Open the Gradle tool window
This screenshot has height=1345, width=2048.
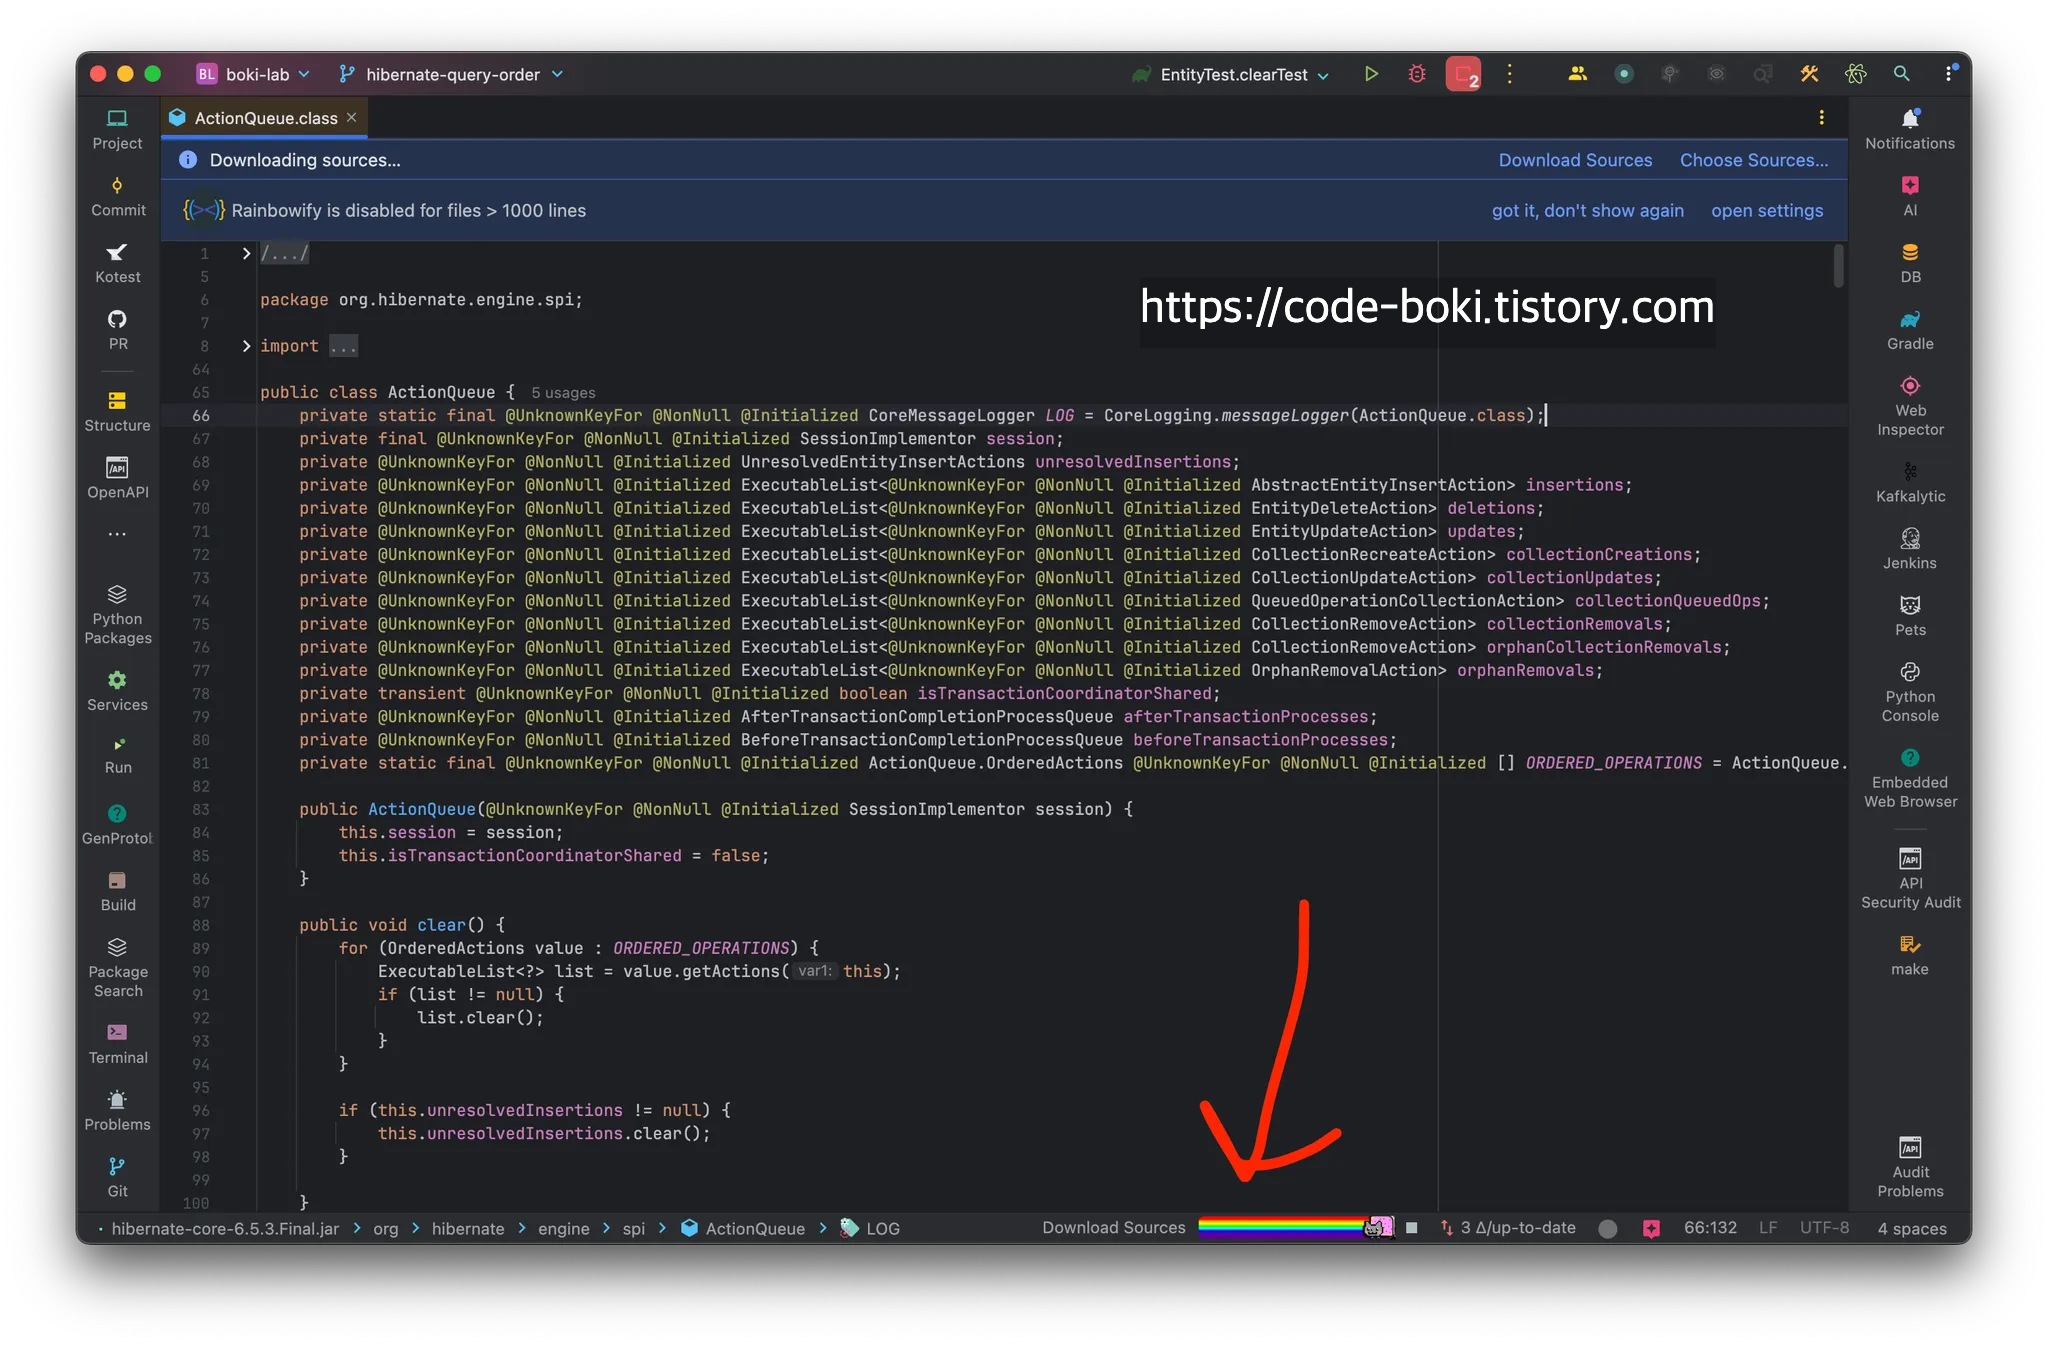pyautogui.click(x=1909, y=330)
